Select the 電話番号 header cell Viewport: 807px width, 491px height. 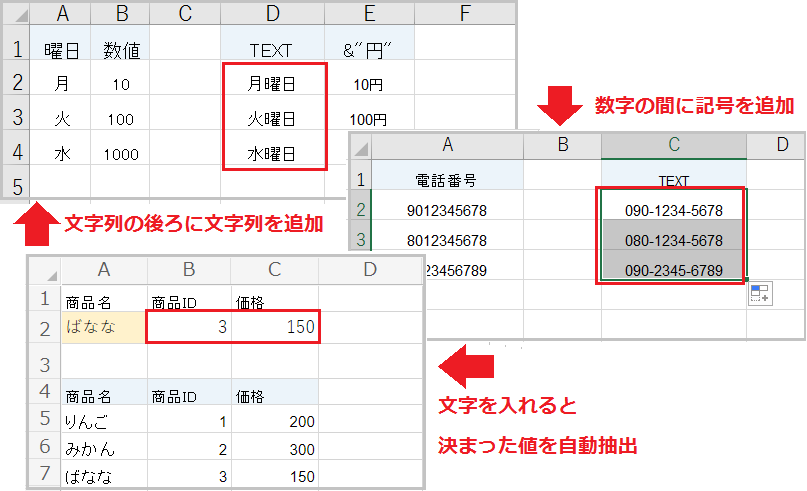point(447,179)
